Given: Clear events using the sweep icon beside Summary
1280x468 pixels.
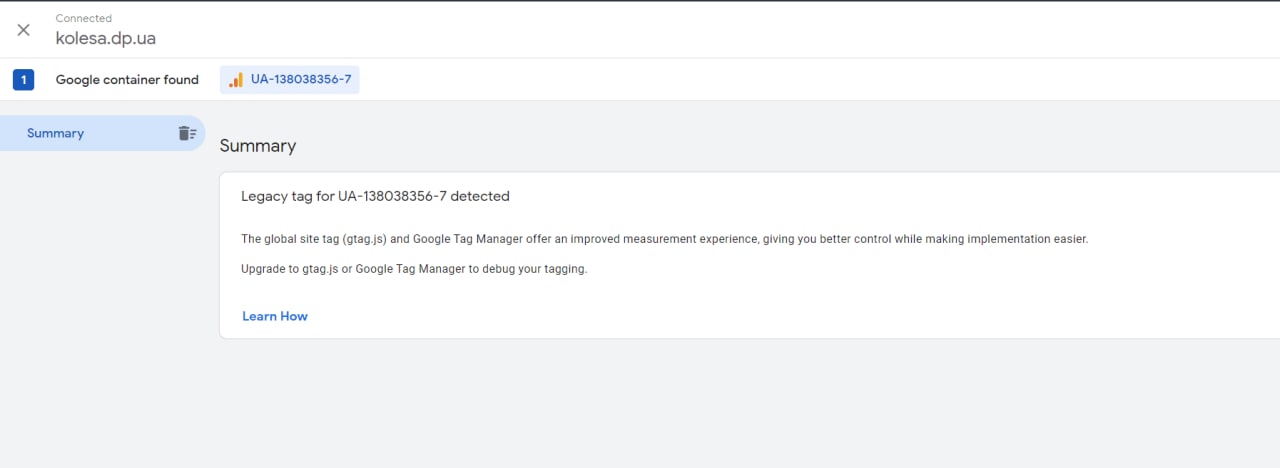Looking at the screenshot, I should 187,133.
